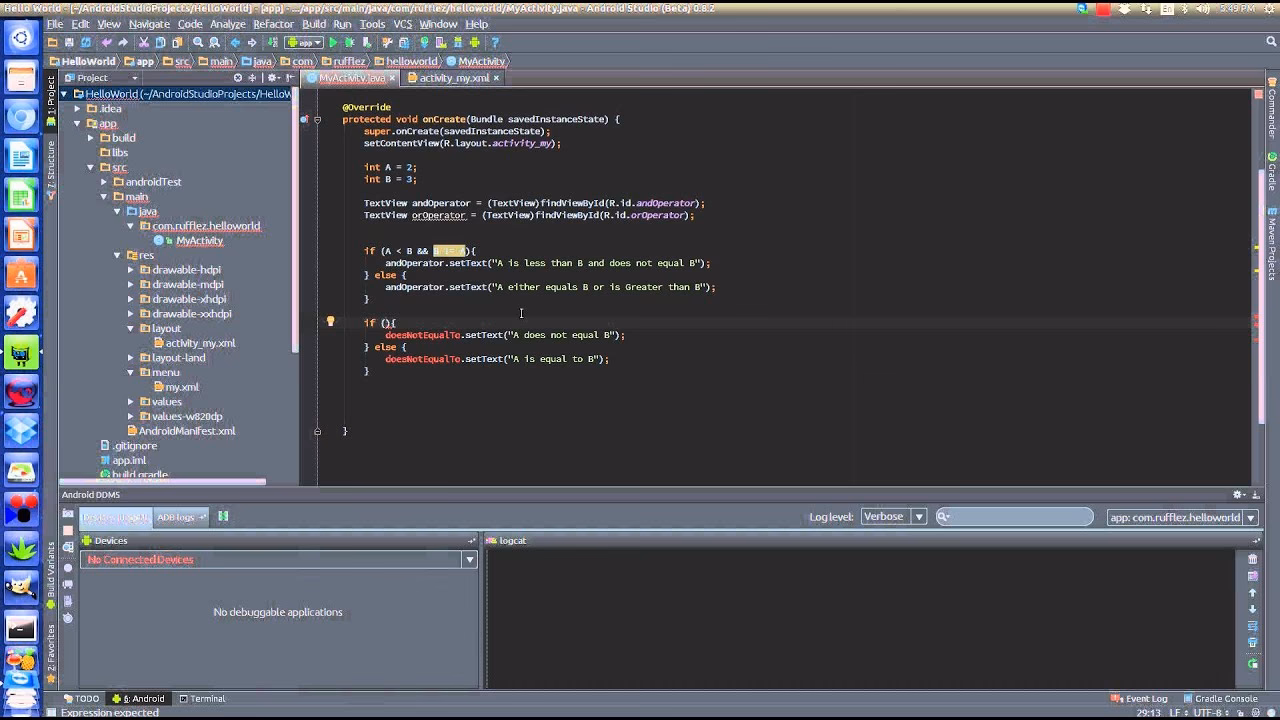The height and width of the screenshot is (720, 1280).
Task: Select the Search icon in the toolbar
Action: pos(196,42)
